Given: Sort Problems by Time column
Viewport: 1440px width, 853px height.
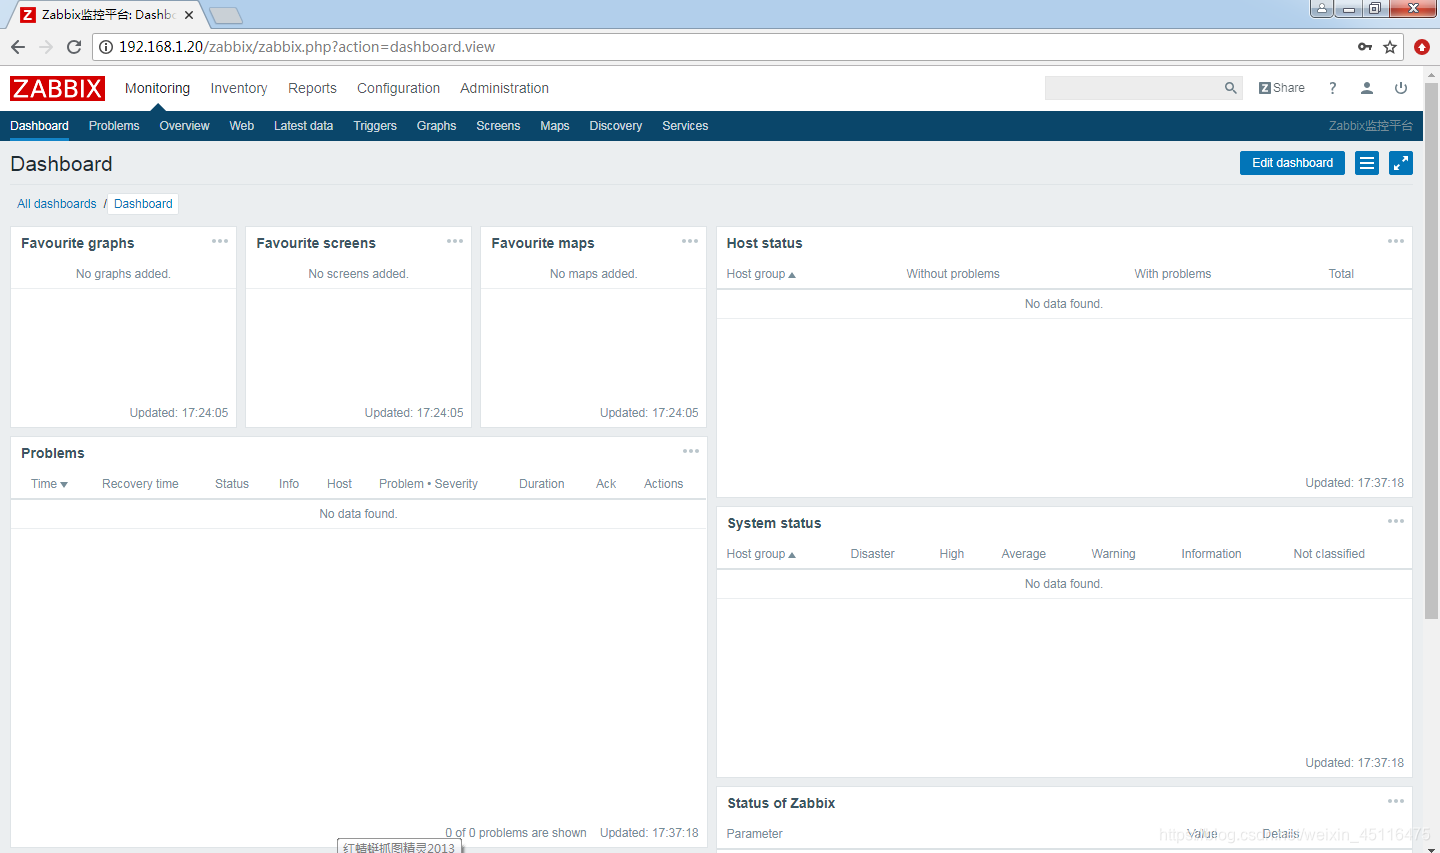Looking at the screenshot, I should (49, 484).
